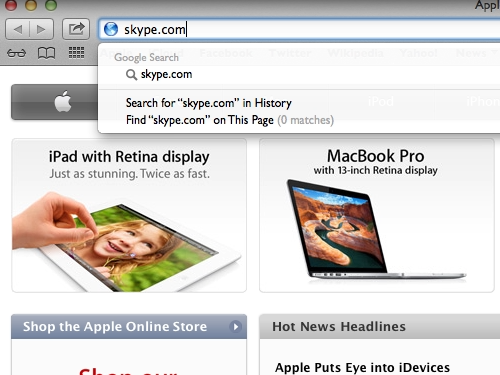Click the globe icon in address bar
500x375 pixels.
click(x=111, y=29)
